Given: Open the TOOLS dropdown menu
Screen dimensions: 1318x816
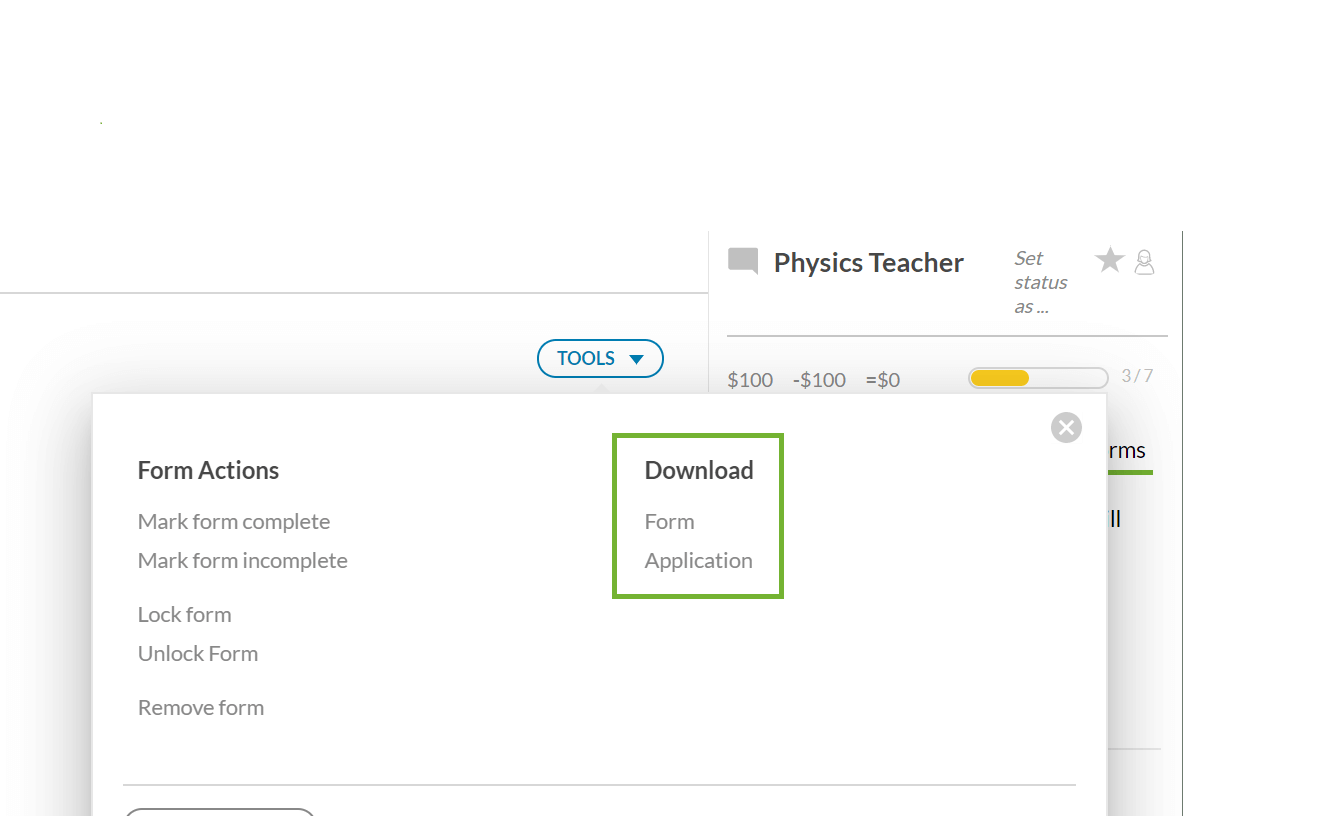Looking at the screenshot, I should click(x=600, y=358).
